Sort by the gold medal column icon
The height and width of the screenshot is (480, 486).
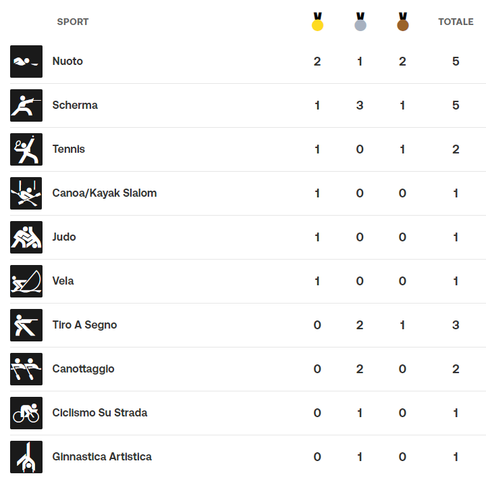coord(317,22)
